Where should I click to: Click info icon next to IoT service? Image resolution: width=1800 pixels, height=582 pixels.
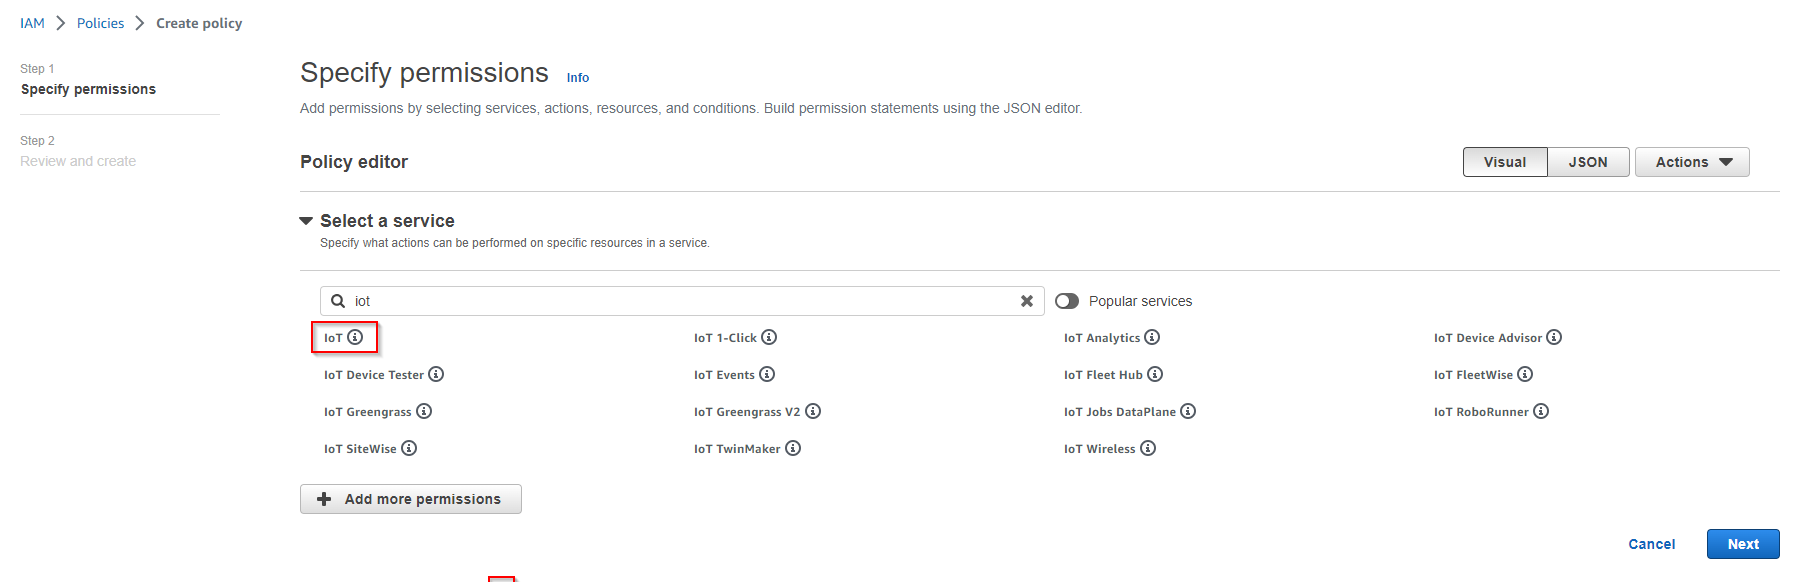tap(355, 337)
